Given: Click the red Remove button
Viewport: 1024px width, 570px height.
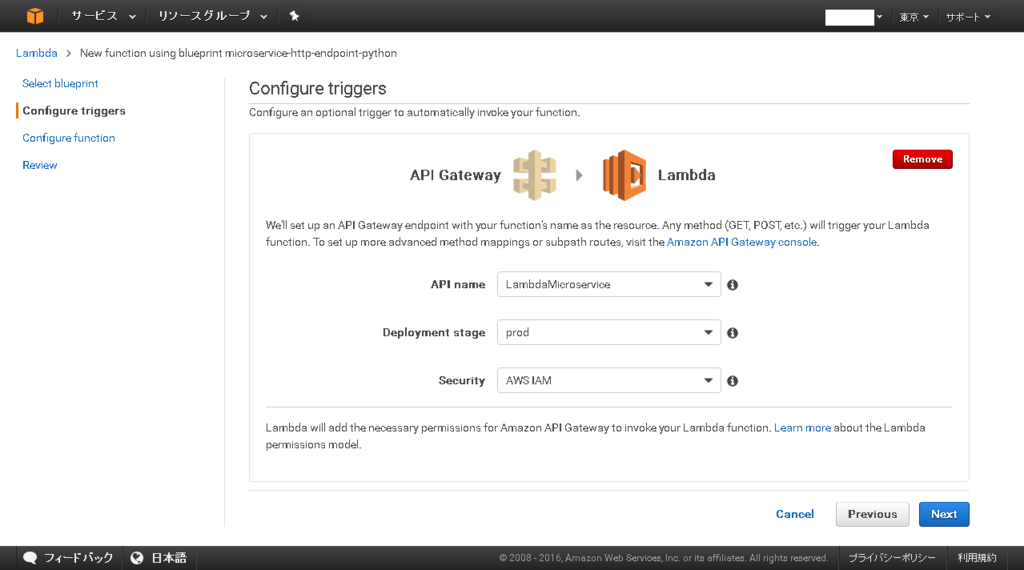Looking at the screenshot, I should click(922, 159).
